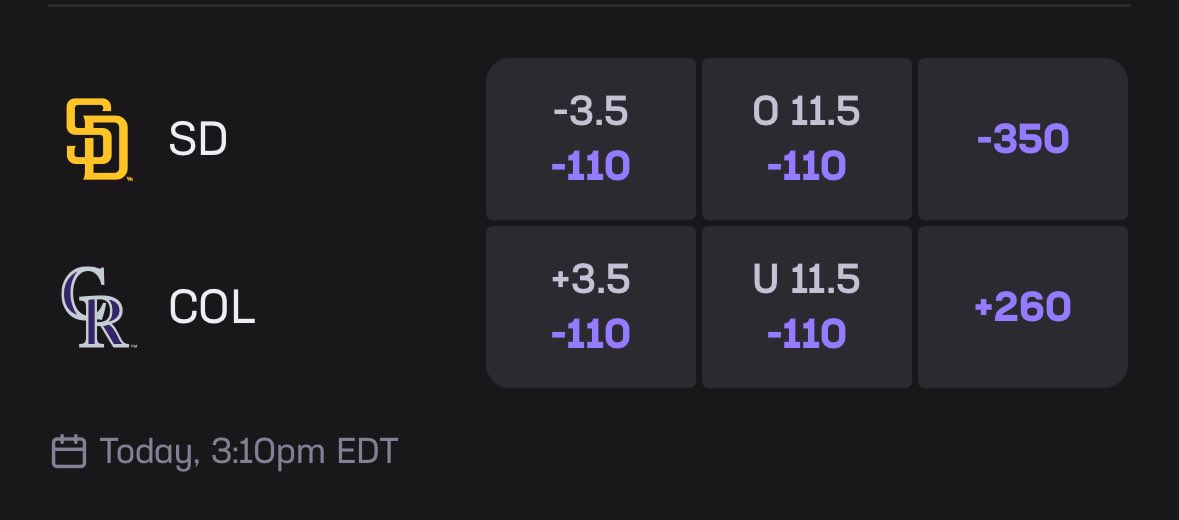This screenshot has width=1179, height=520.
Task: Select the COL moneyline +260 bet
Action: 1022,307
